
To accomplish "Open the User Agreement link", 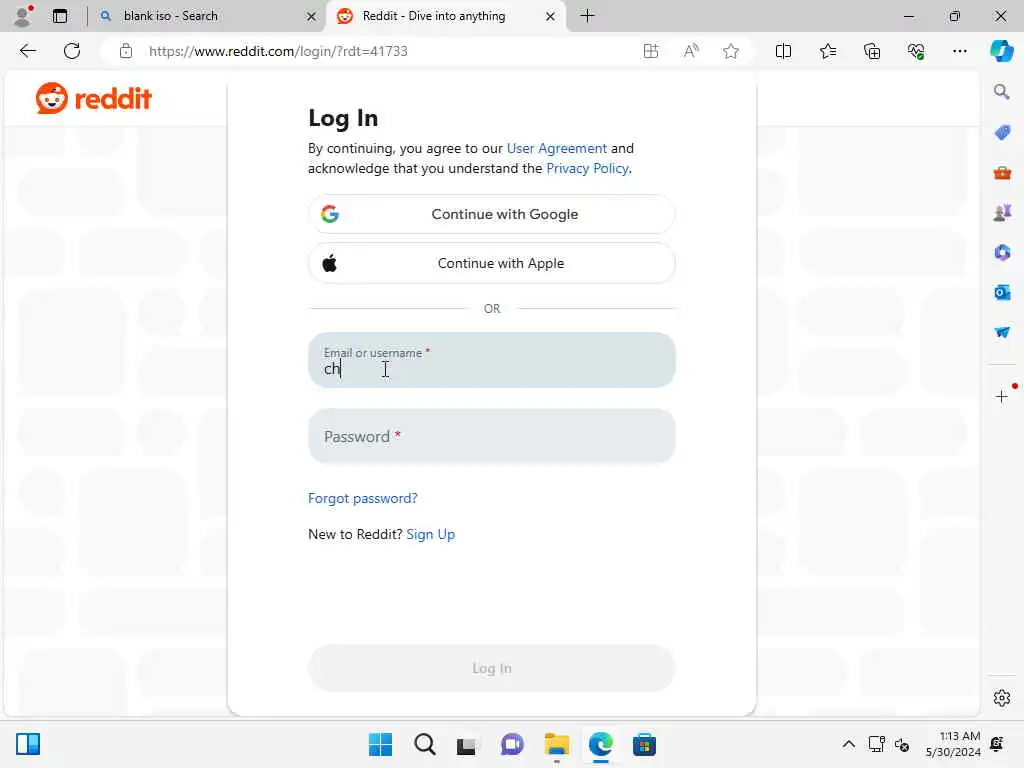I will click(556, 148).
